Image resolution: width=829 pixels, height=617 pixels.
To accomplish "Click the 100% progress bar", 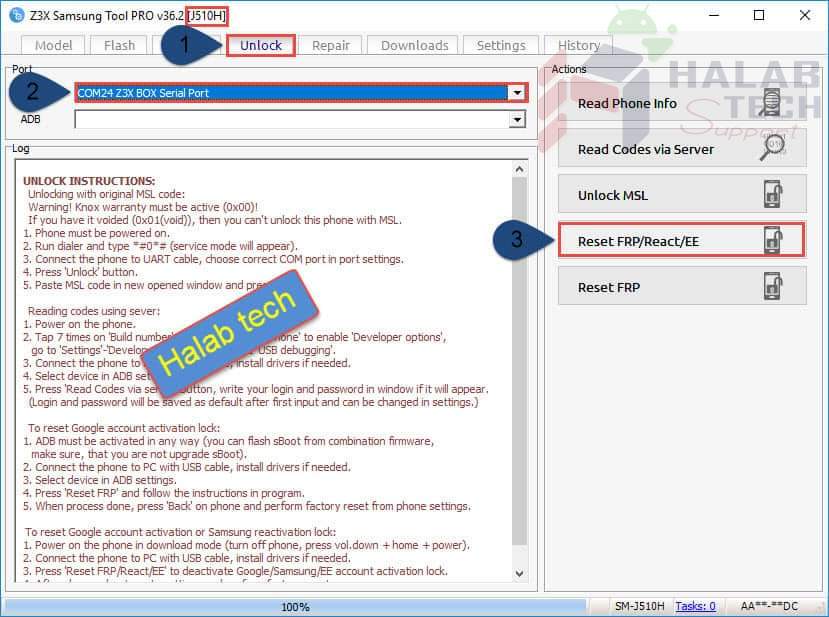I will (x=296, y=606).
